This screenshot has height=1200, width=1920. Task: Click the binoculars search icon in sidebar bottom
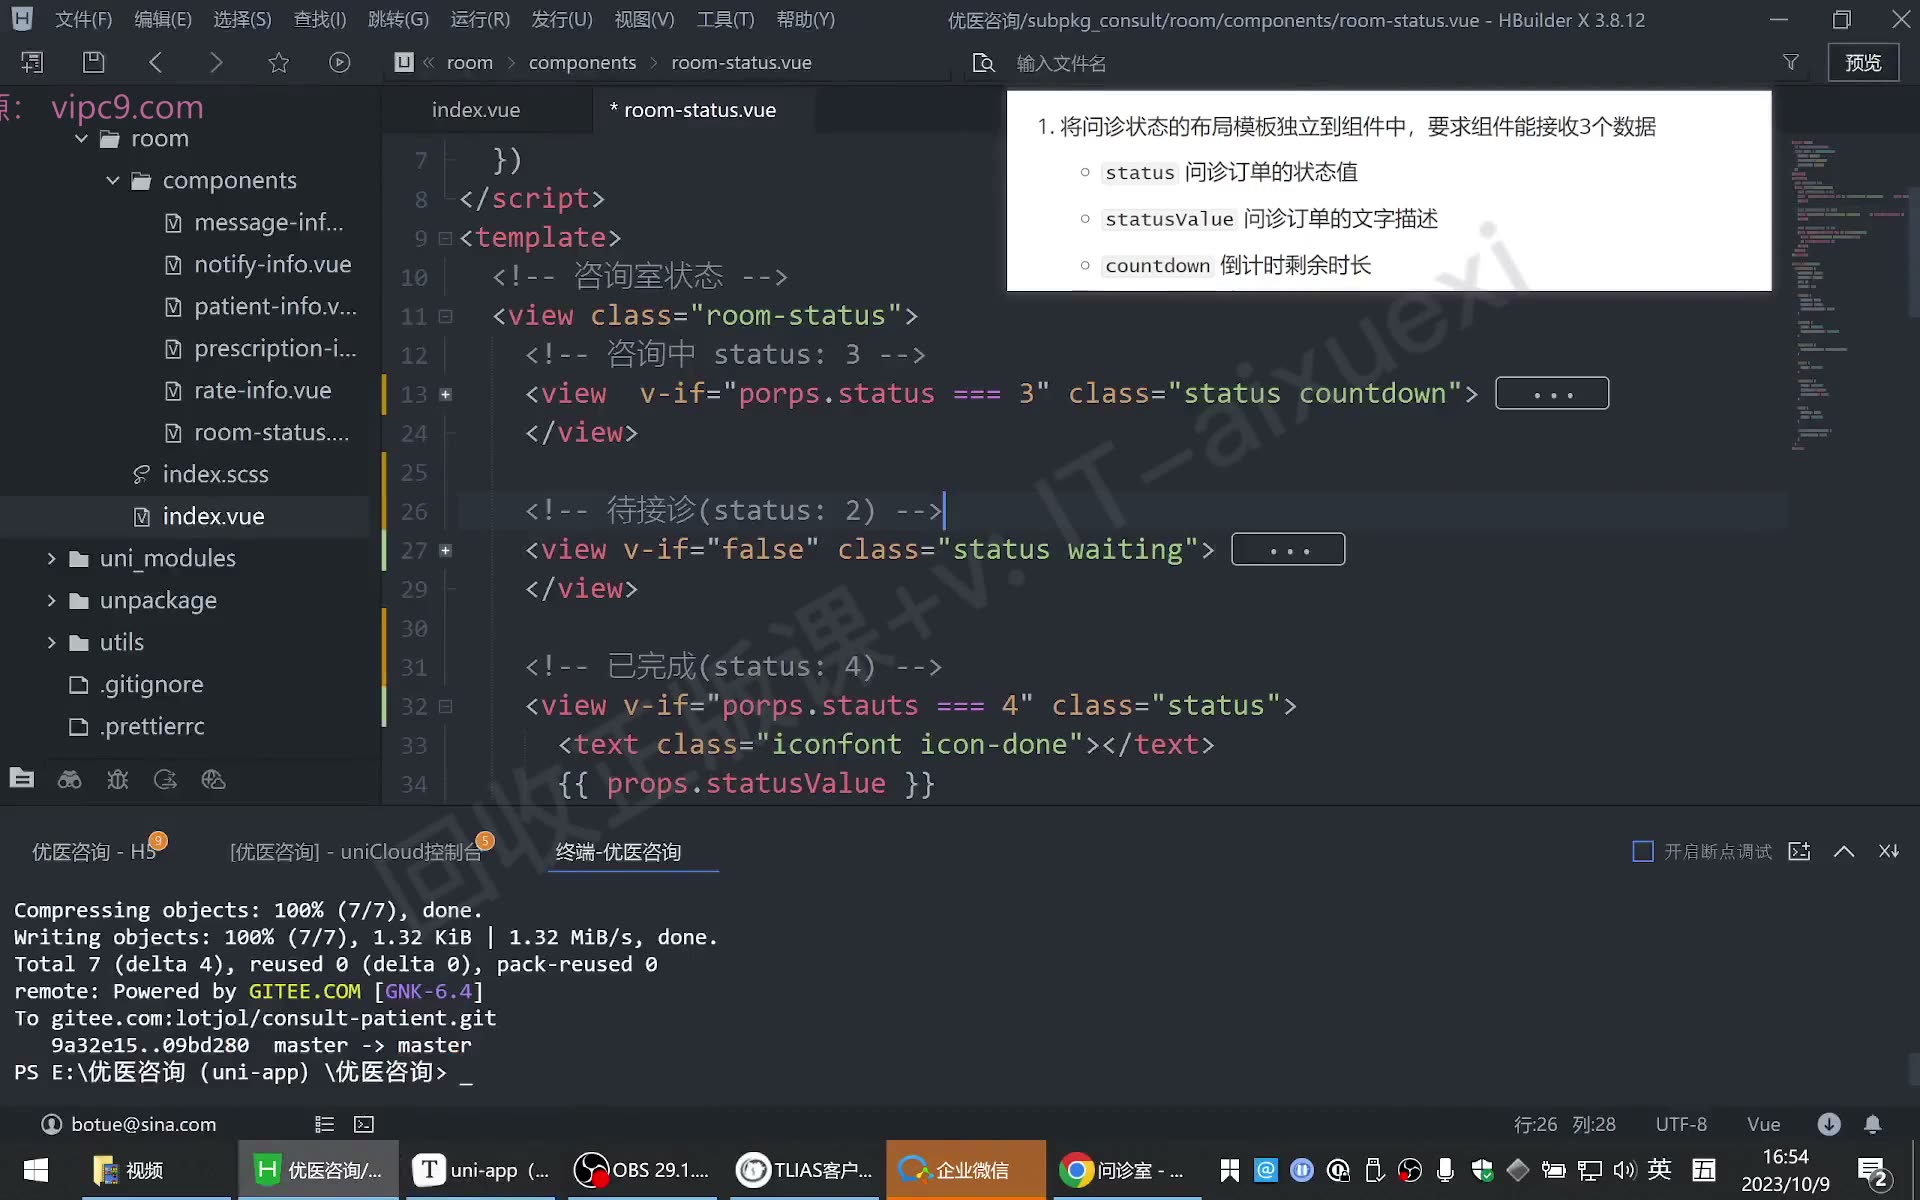pyautogui.click(x=69, y=779)
